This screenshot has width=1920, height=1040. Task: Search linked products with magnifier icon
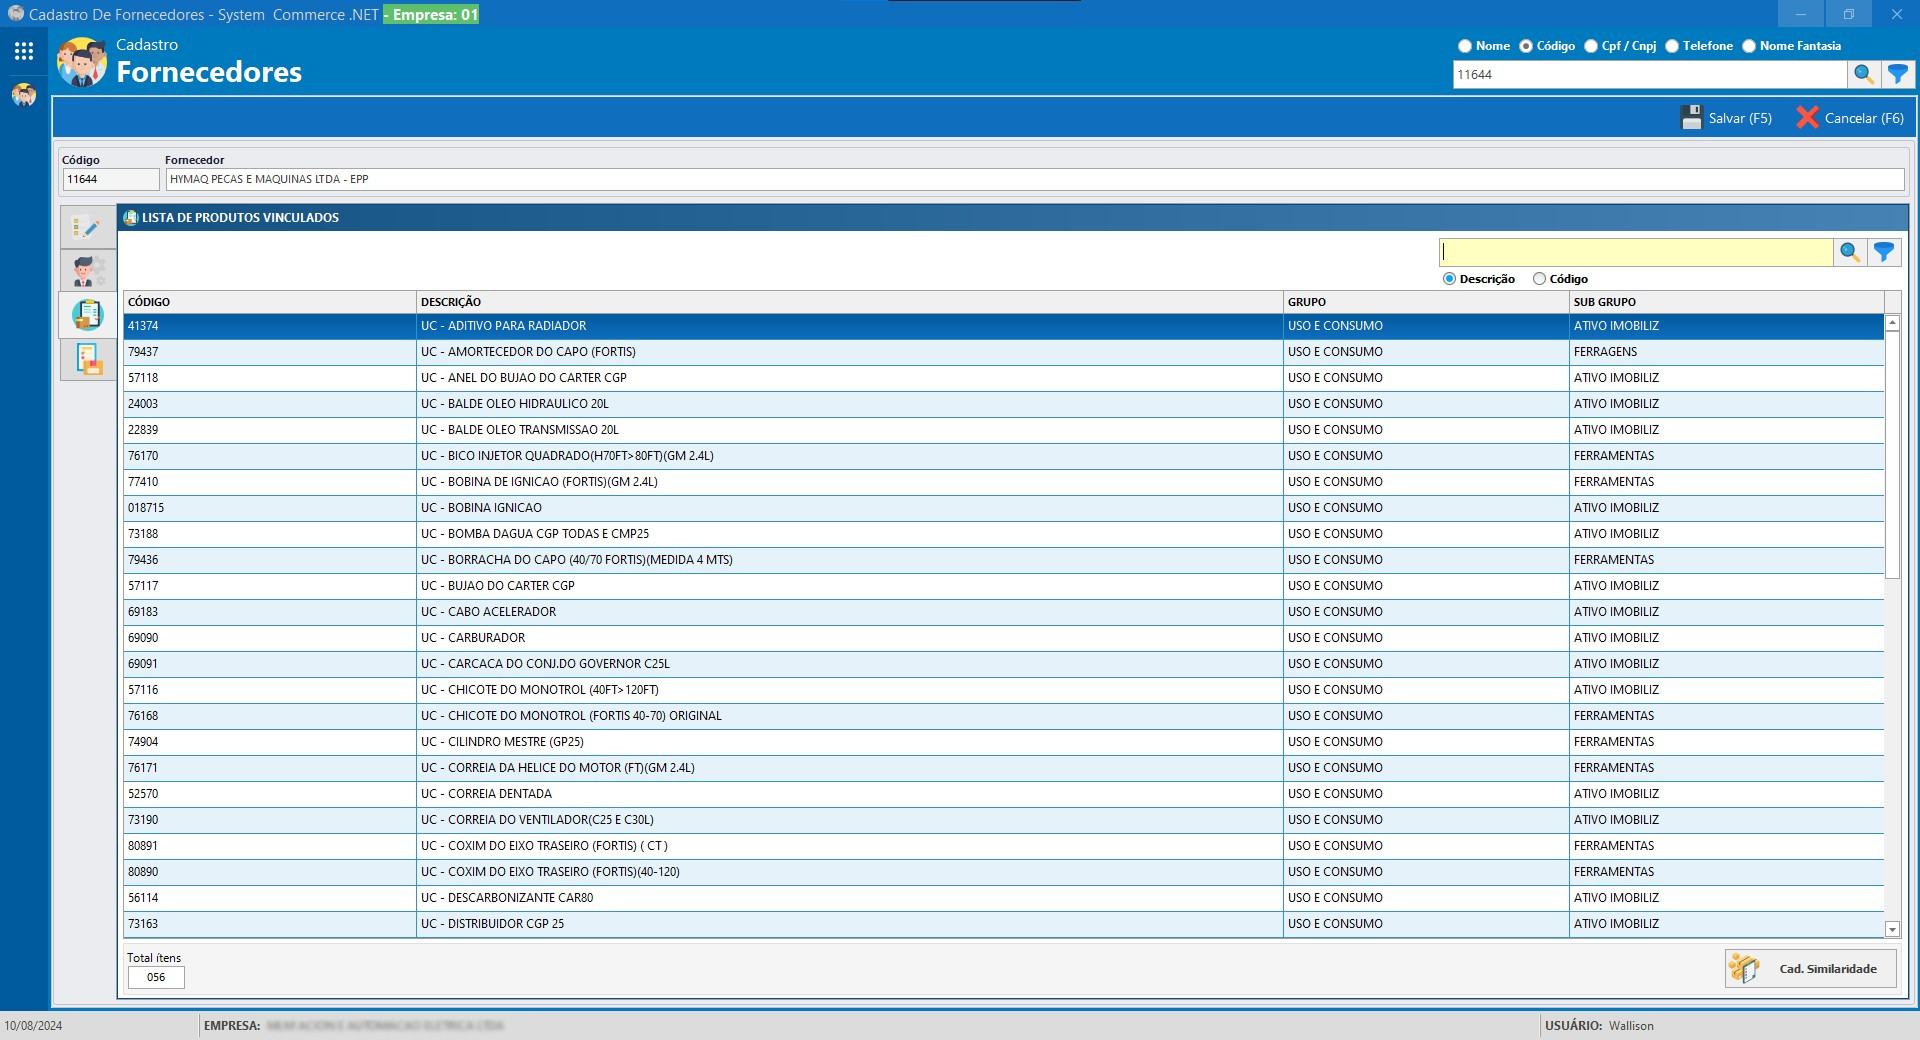coord(1850,252)
